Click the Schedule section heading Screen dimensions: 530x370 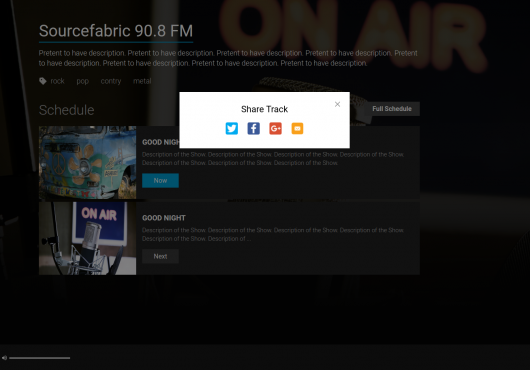pyautogui.click(x=67, y=110)
